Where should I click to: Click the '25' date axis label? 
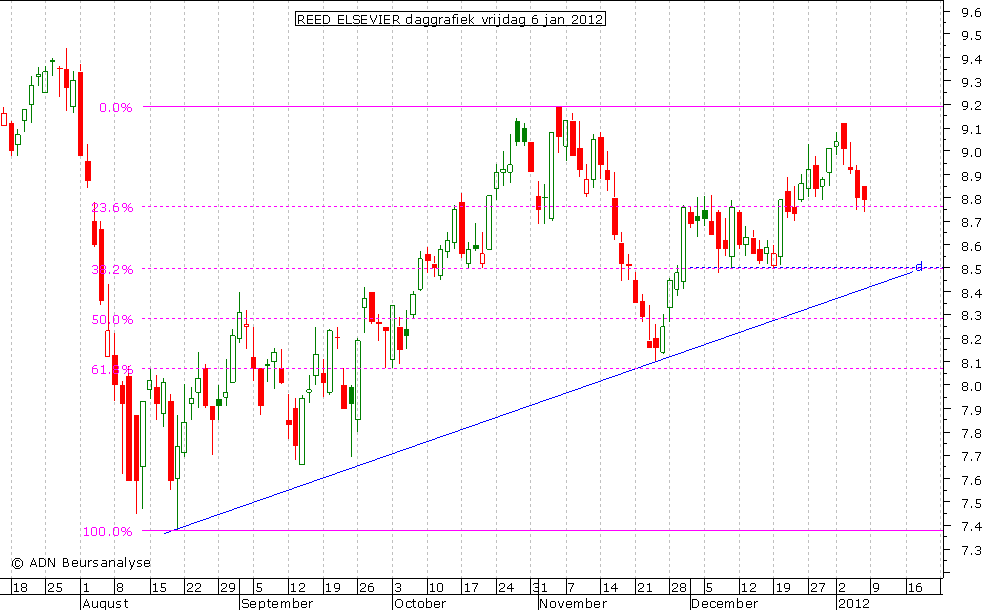point(55,588)
